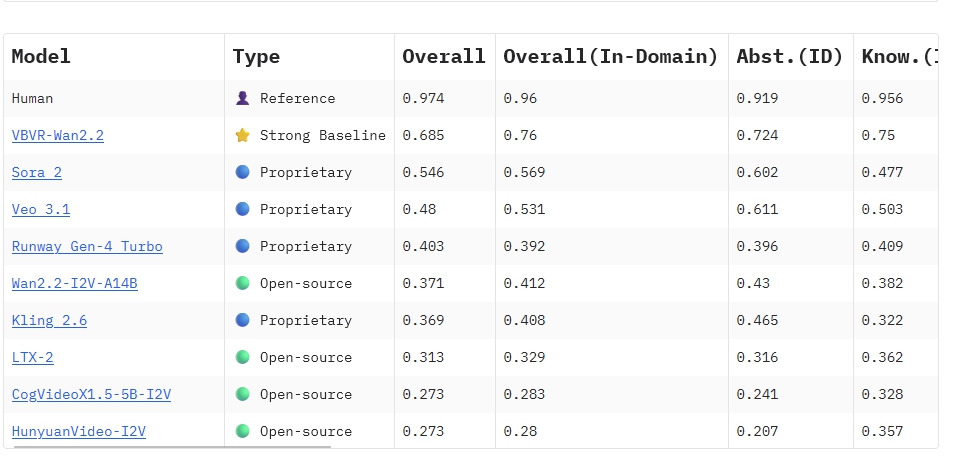The height and width of the screenshot is (465, 971).
Task: Open the Runway Gen-4 Turbo link
Action: point(87,246)
